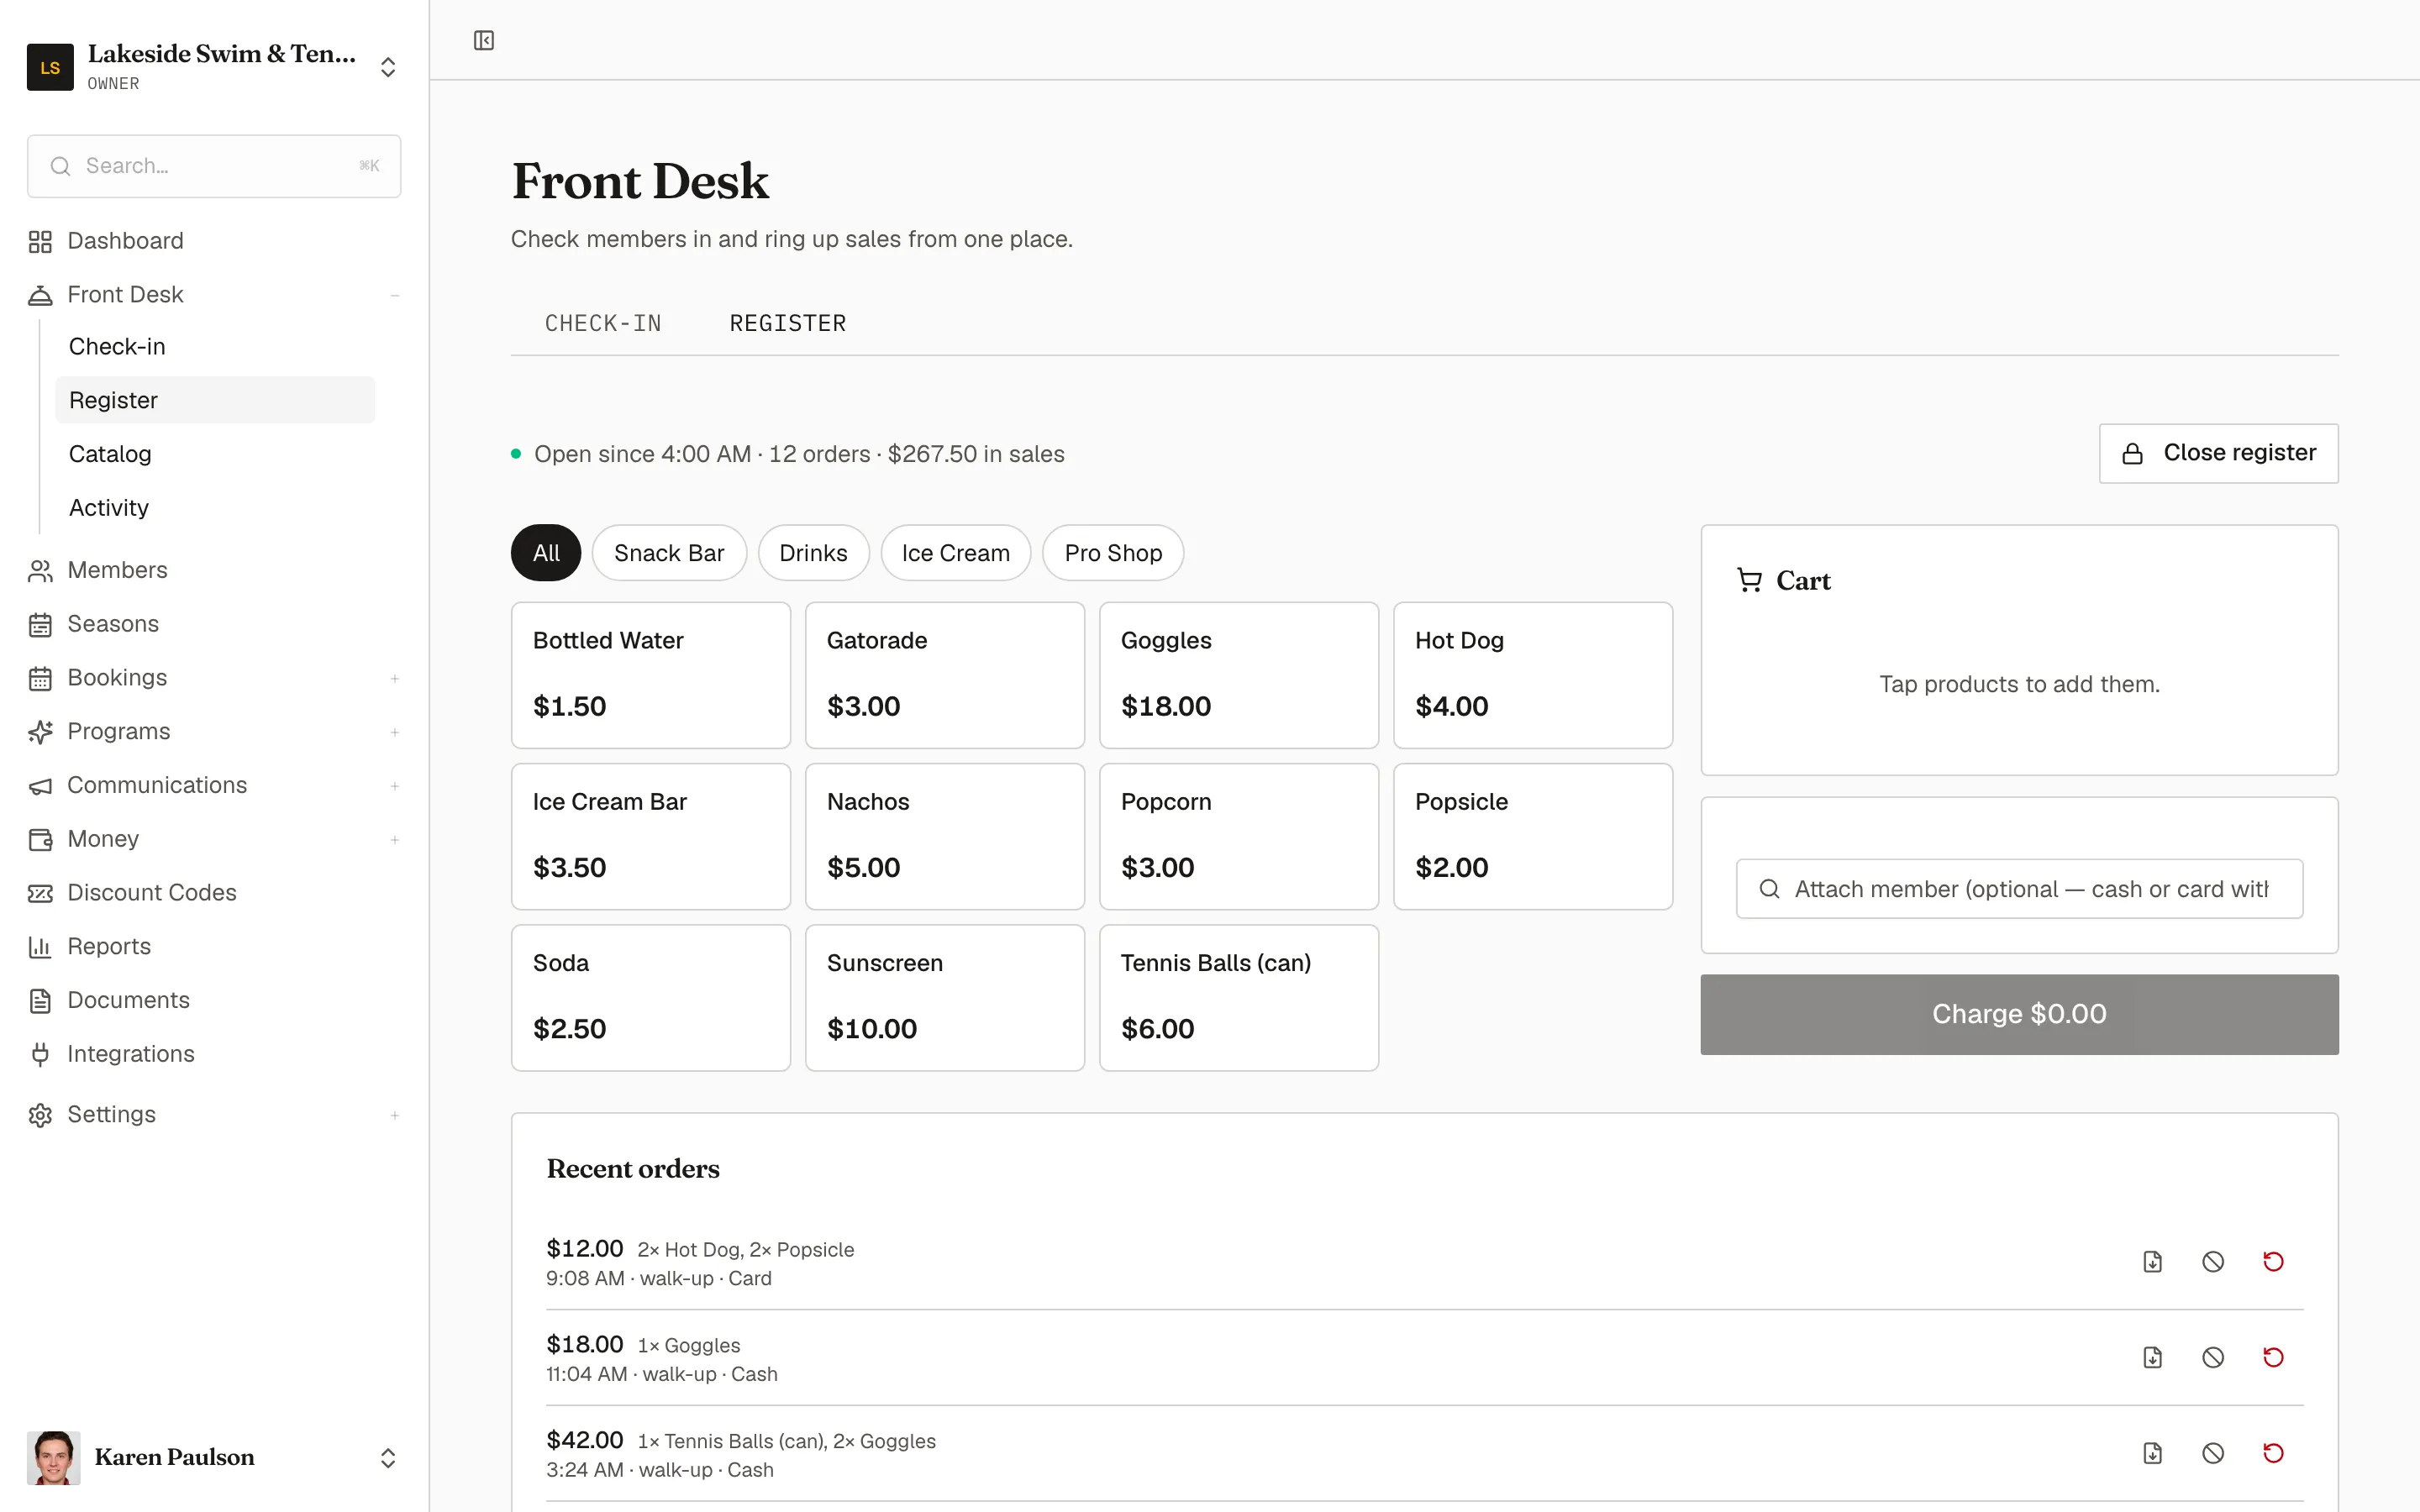Image resolution: width=2420 pixels, height=1512 pixels.
Task: Switch to the CHECK-IN tab
Action: point(603,323)
